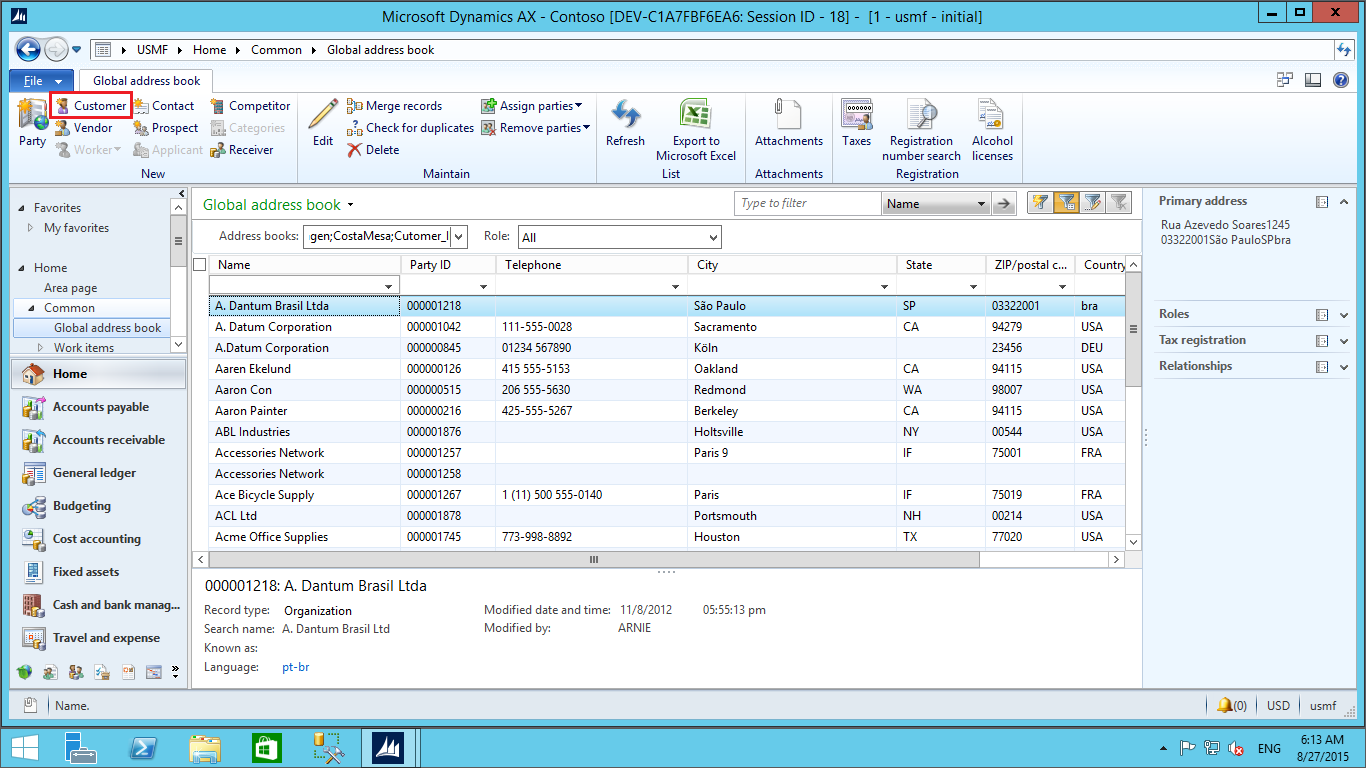The height and width of the screenshot is (768, 1366).
Task: Expand the My favorites tree node
Action: coord(31,228)
